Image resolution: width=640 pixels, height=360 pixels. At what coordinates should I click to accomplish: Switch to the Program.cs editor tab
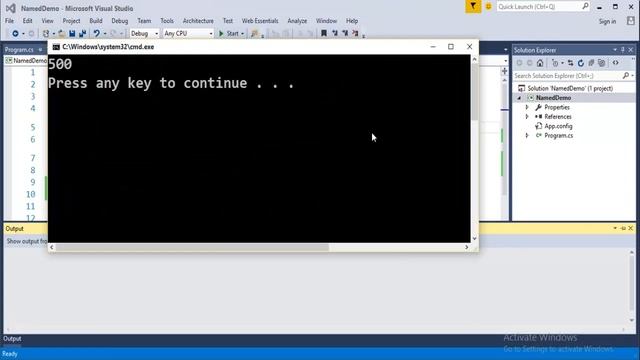19,50
